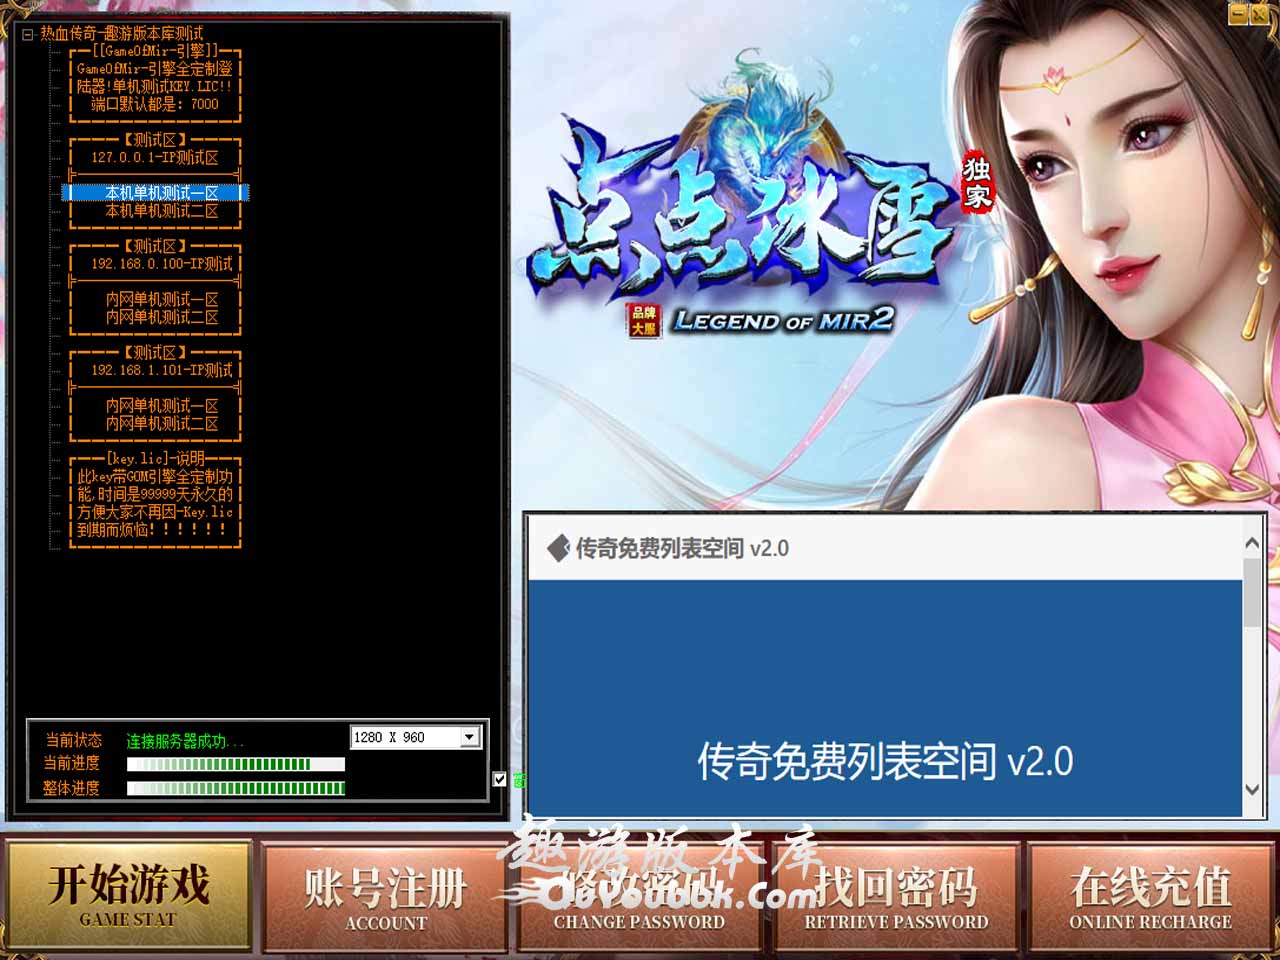
Task: Click the Legend of Mir2 logo text
Action: point(782,321)
